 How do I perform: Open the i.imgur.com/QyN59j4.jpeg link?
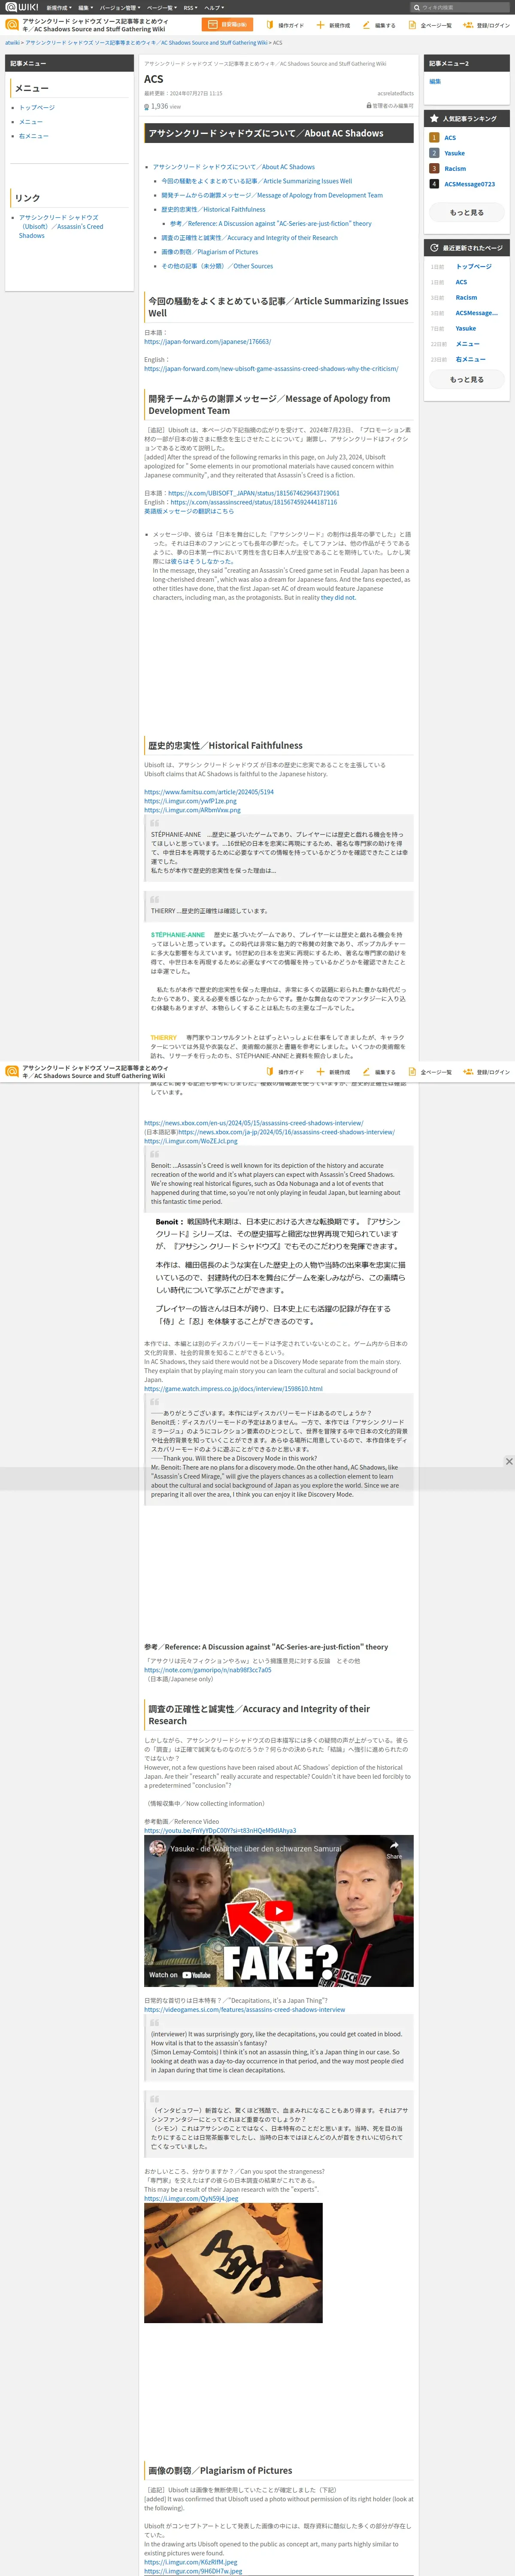191,2198
